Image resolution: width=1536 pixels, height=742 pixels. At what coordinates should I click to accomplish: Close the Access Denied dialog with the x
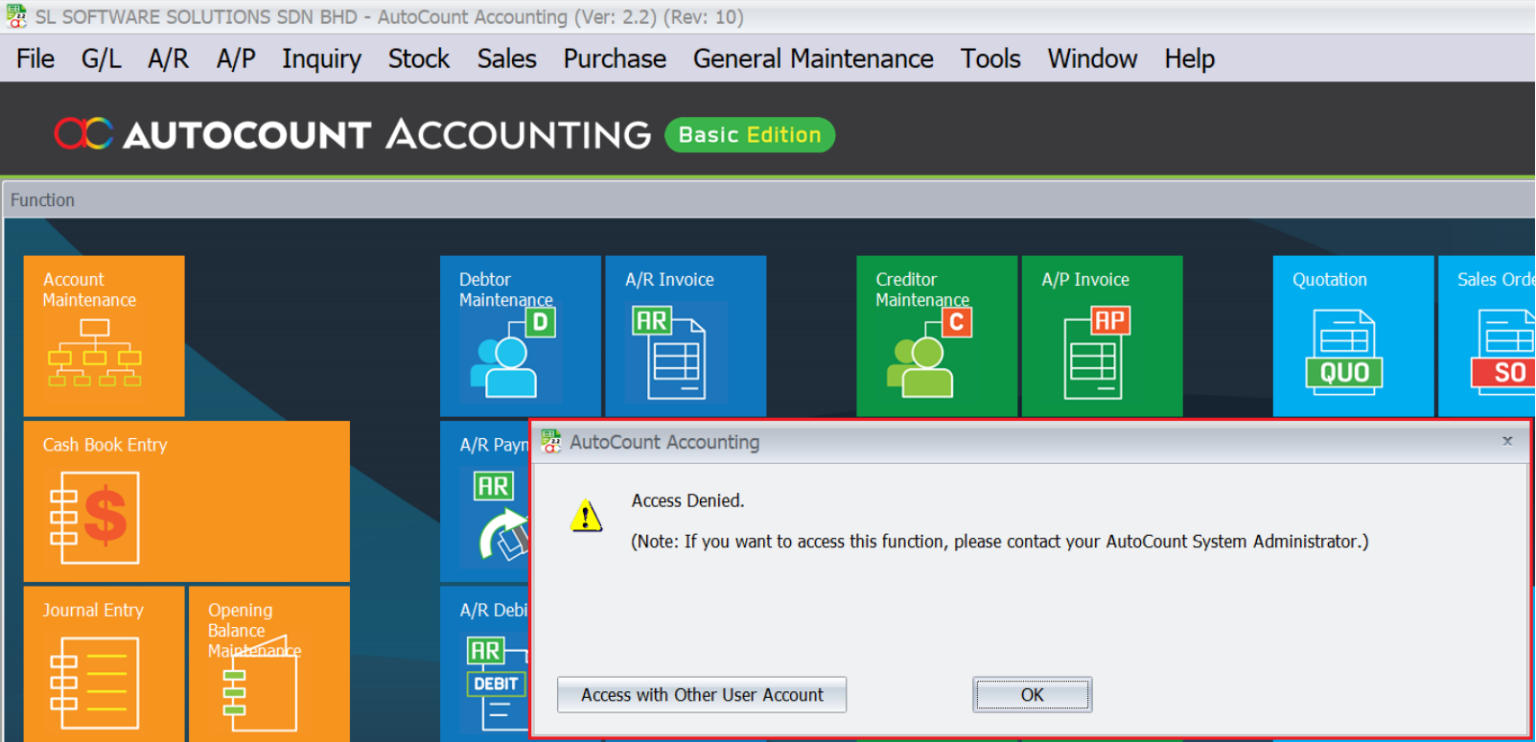tap(1507, 441)
